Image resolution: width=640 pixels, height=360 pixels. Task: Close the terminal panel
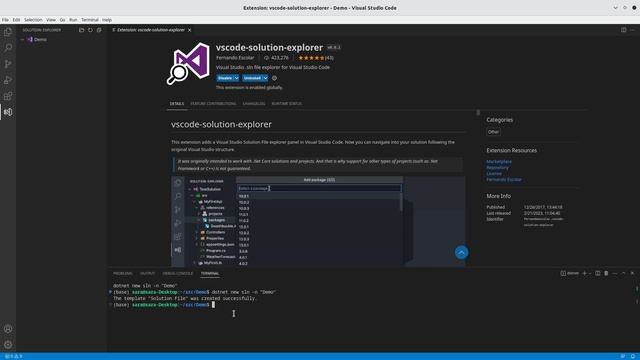click(632, 273)
